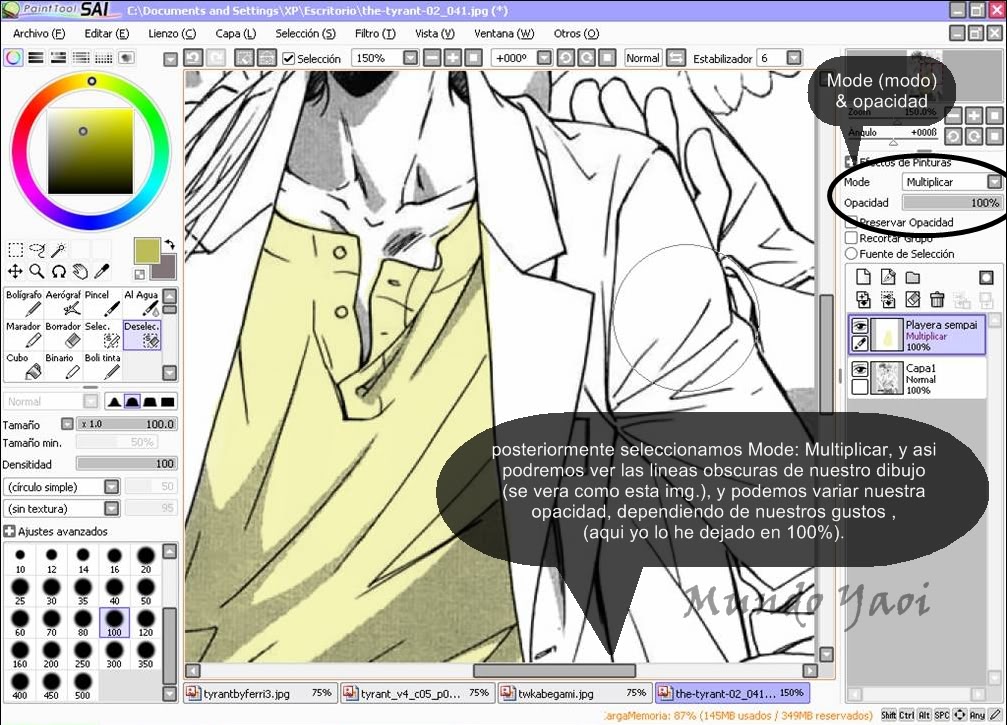Viewport: 1007px width, 725px height.
Task: Select the eyedropper color picker tool
Action: pyautogui.click(x=101, y=272)
